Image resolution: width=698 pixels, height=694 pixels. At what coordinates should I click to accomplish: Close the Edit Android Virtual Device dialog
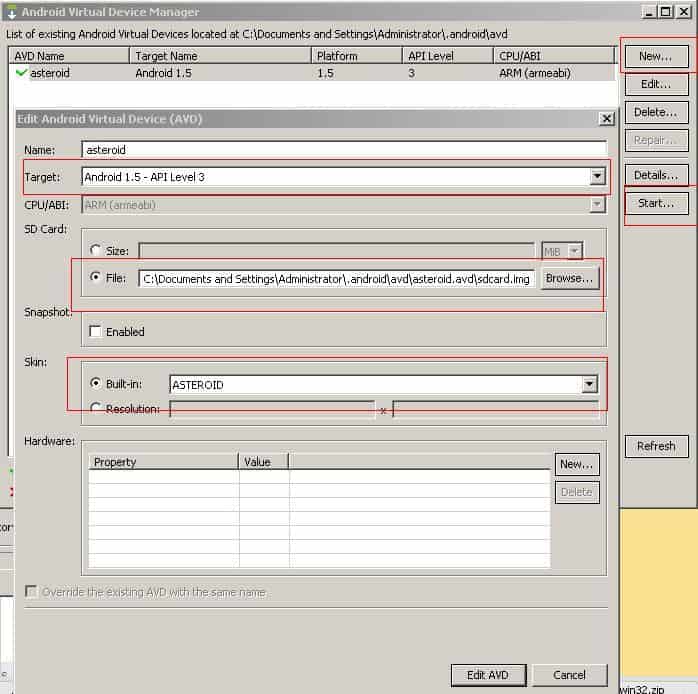[605, 119]
